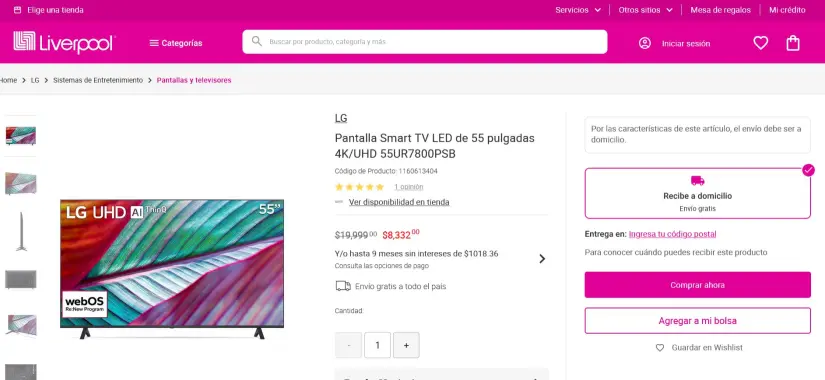Viewport: 825px width, 380px height.
Task: Click the user account icon beside Iniciar sesión
Action: (x=645, y=43)
